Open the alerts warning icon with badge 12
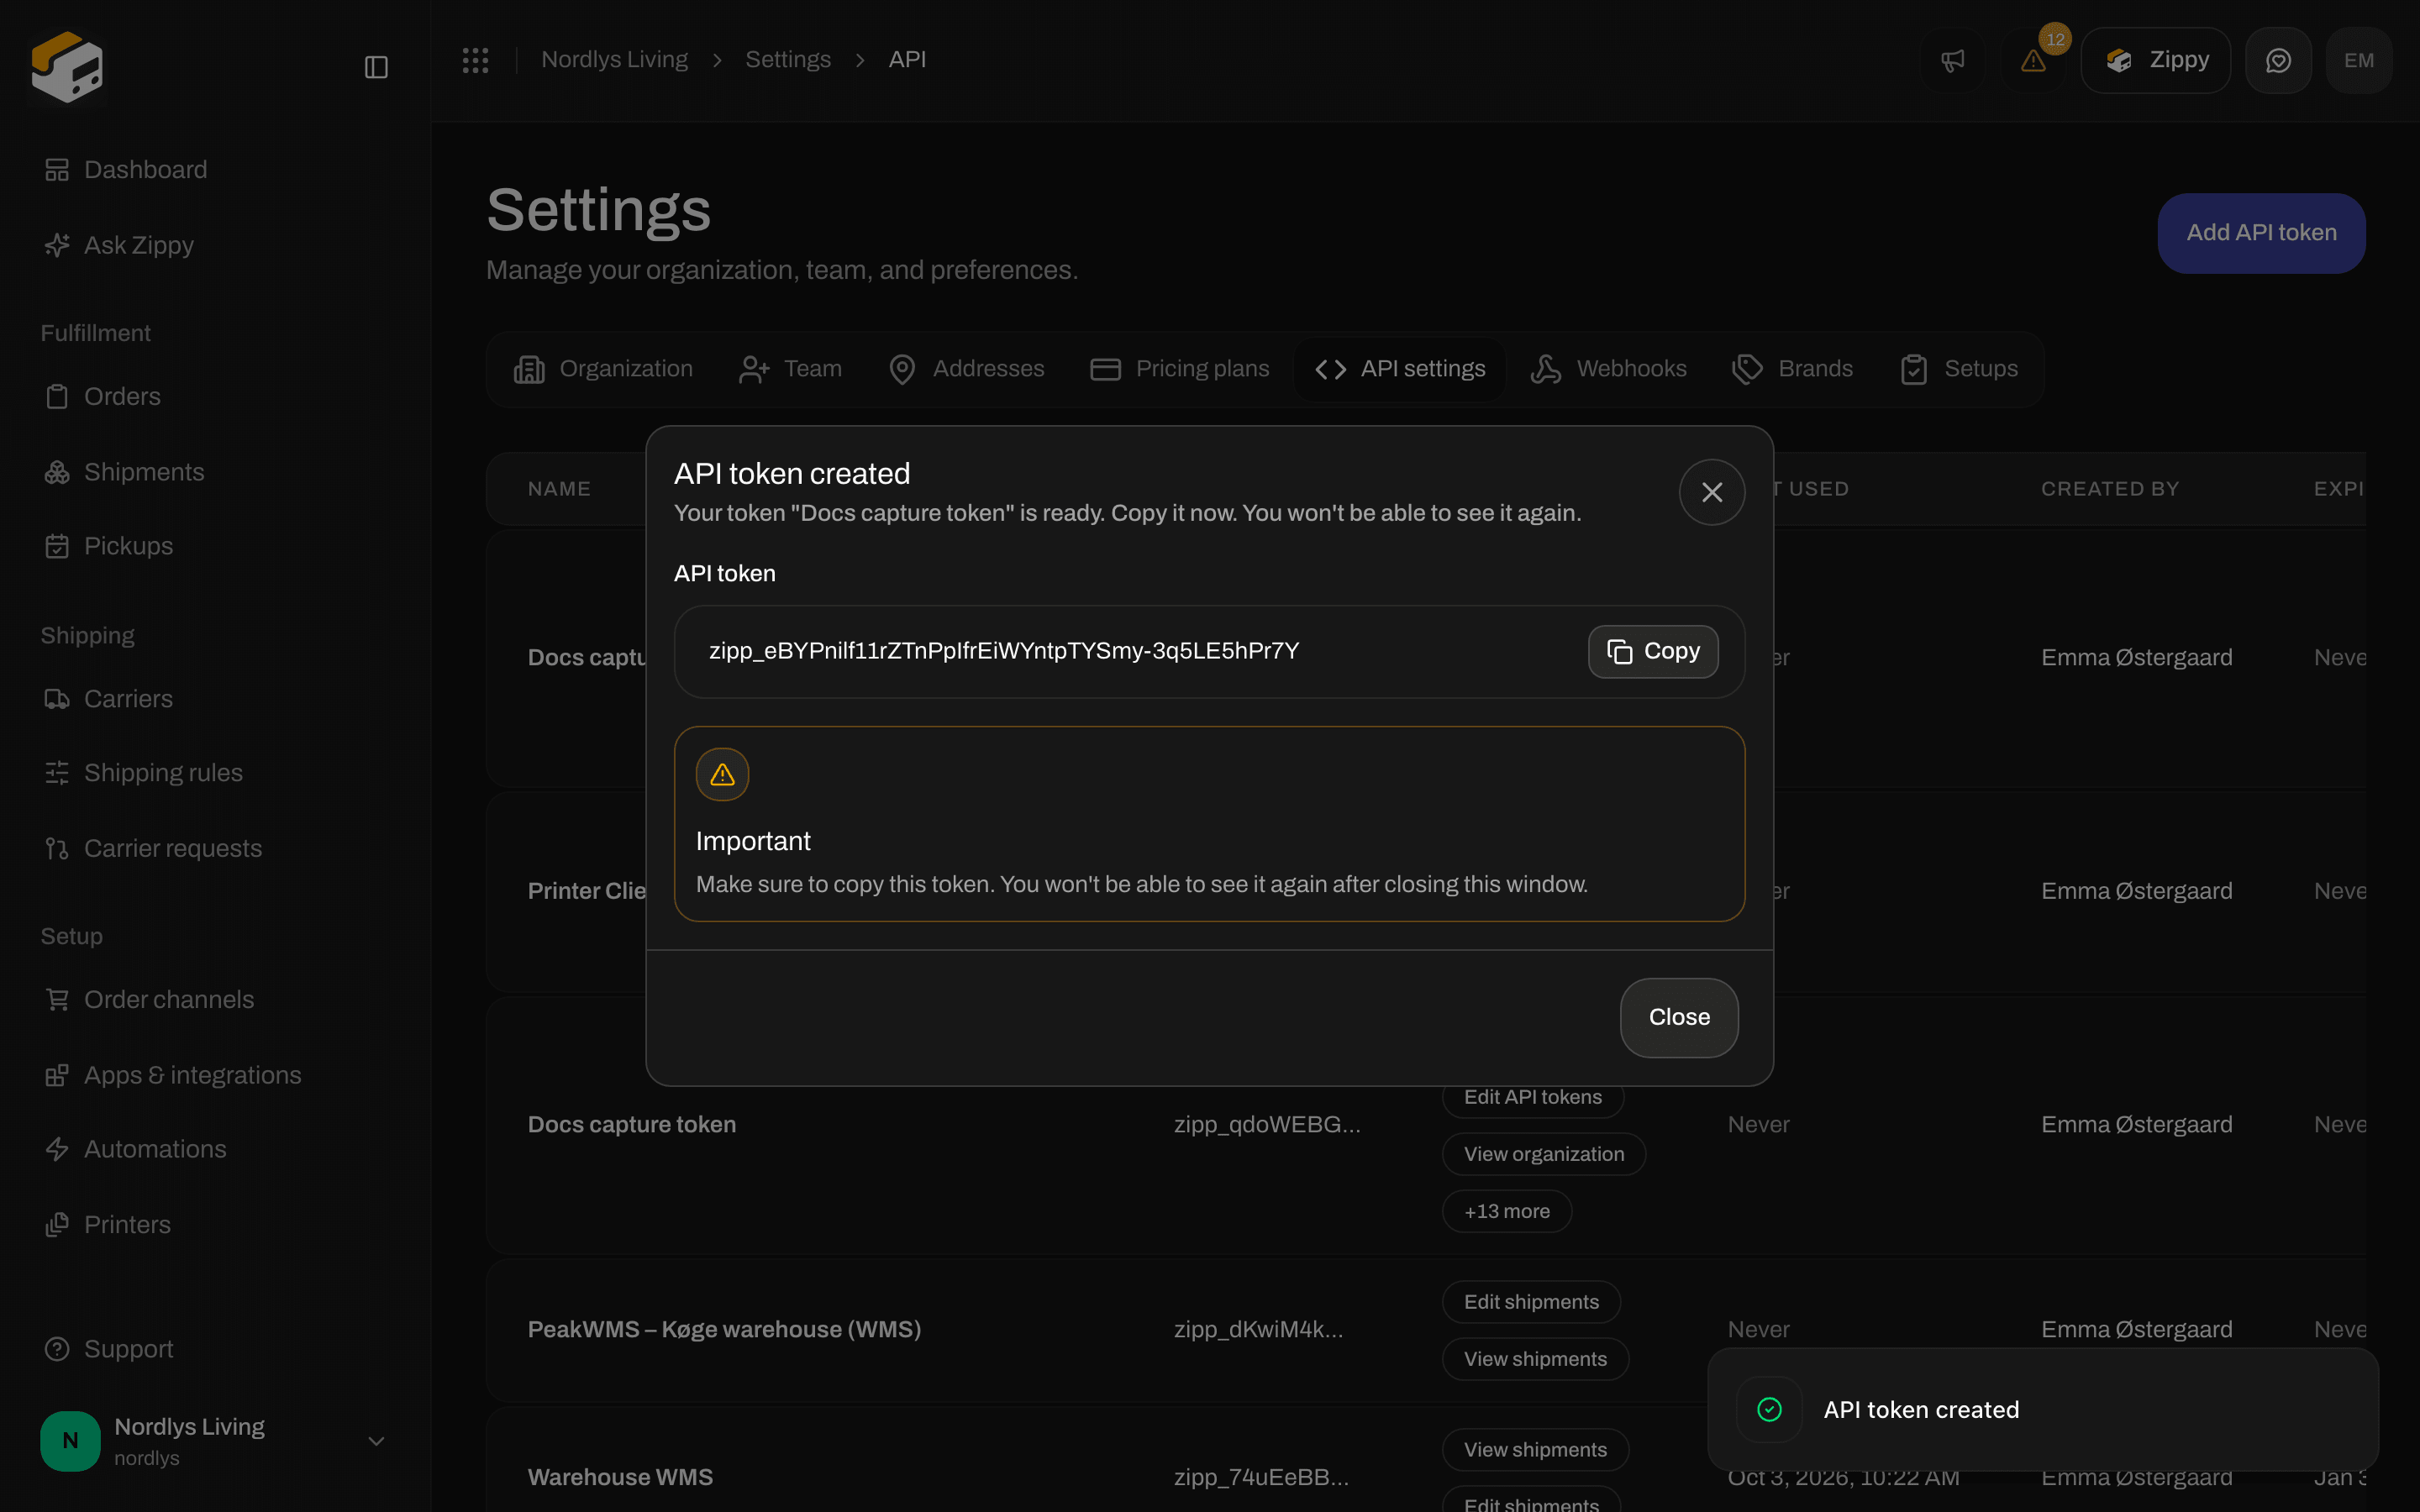2420x1512 pixels. [x=2033, y=60]
